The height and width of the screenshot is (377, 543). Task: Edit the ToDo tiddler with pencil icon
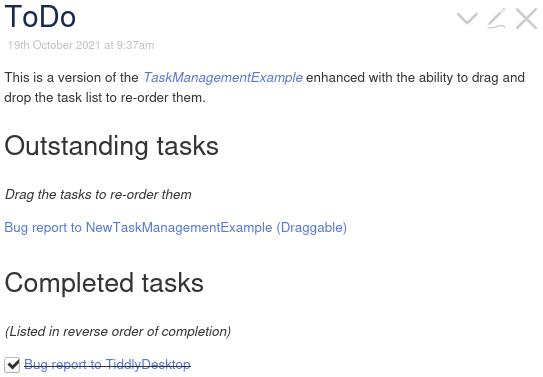click(x=497, y=18)
